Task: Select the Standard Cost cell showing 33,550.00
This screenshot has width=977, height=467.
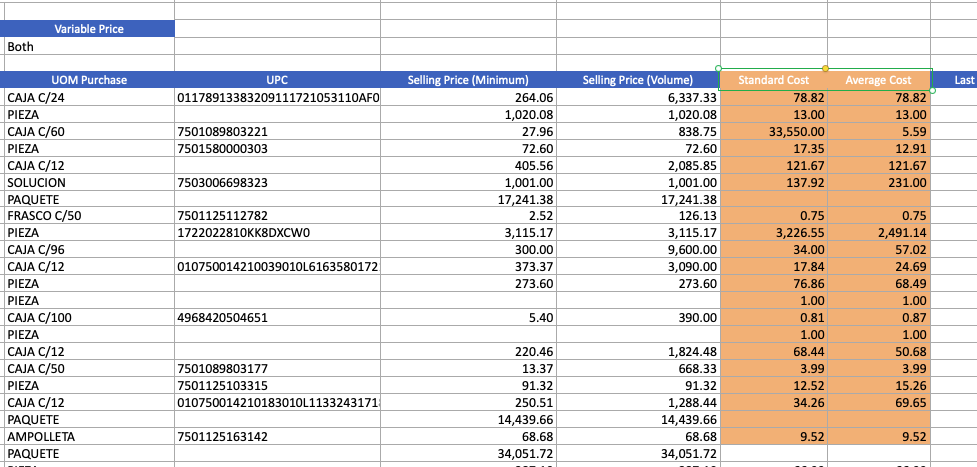Action: click(773, 131)
